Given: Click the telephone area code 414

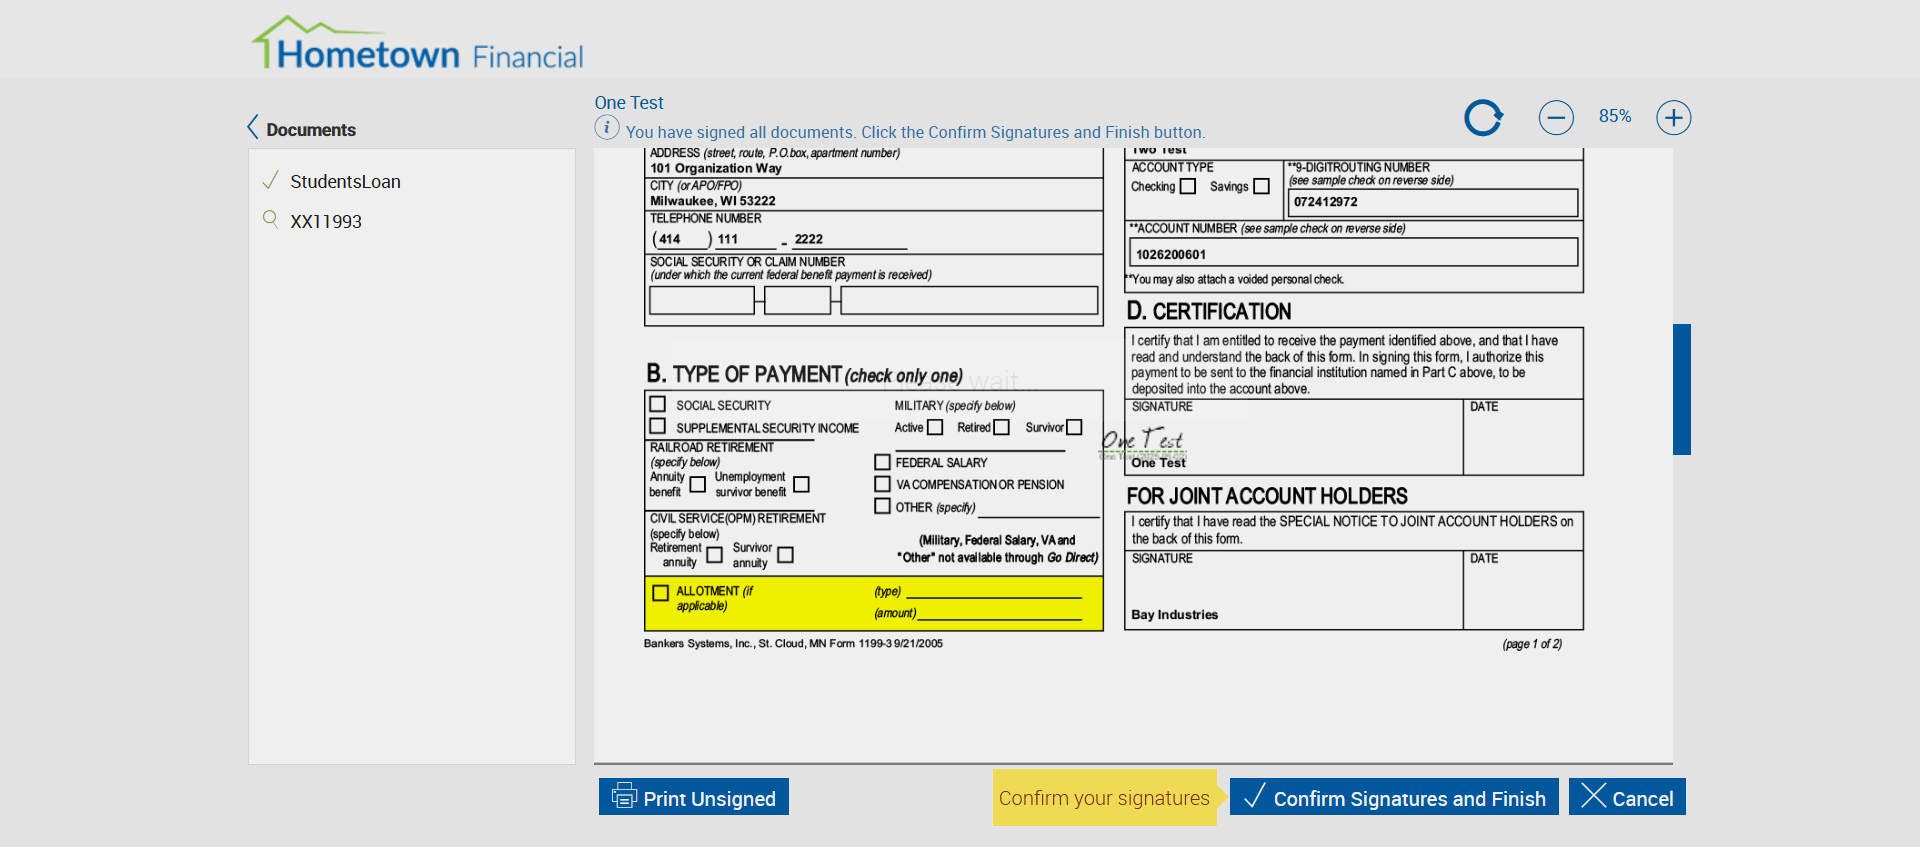Looking at the screenshot, I should coord(669,239).
